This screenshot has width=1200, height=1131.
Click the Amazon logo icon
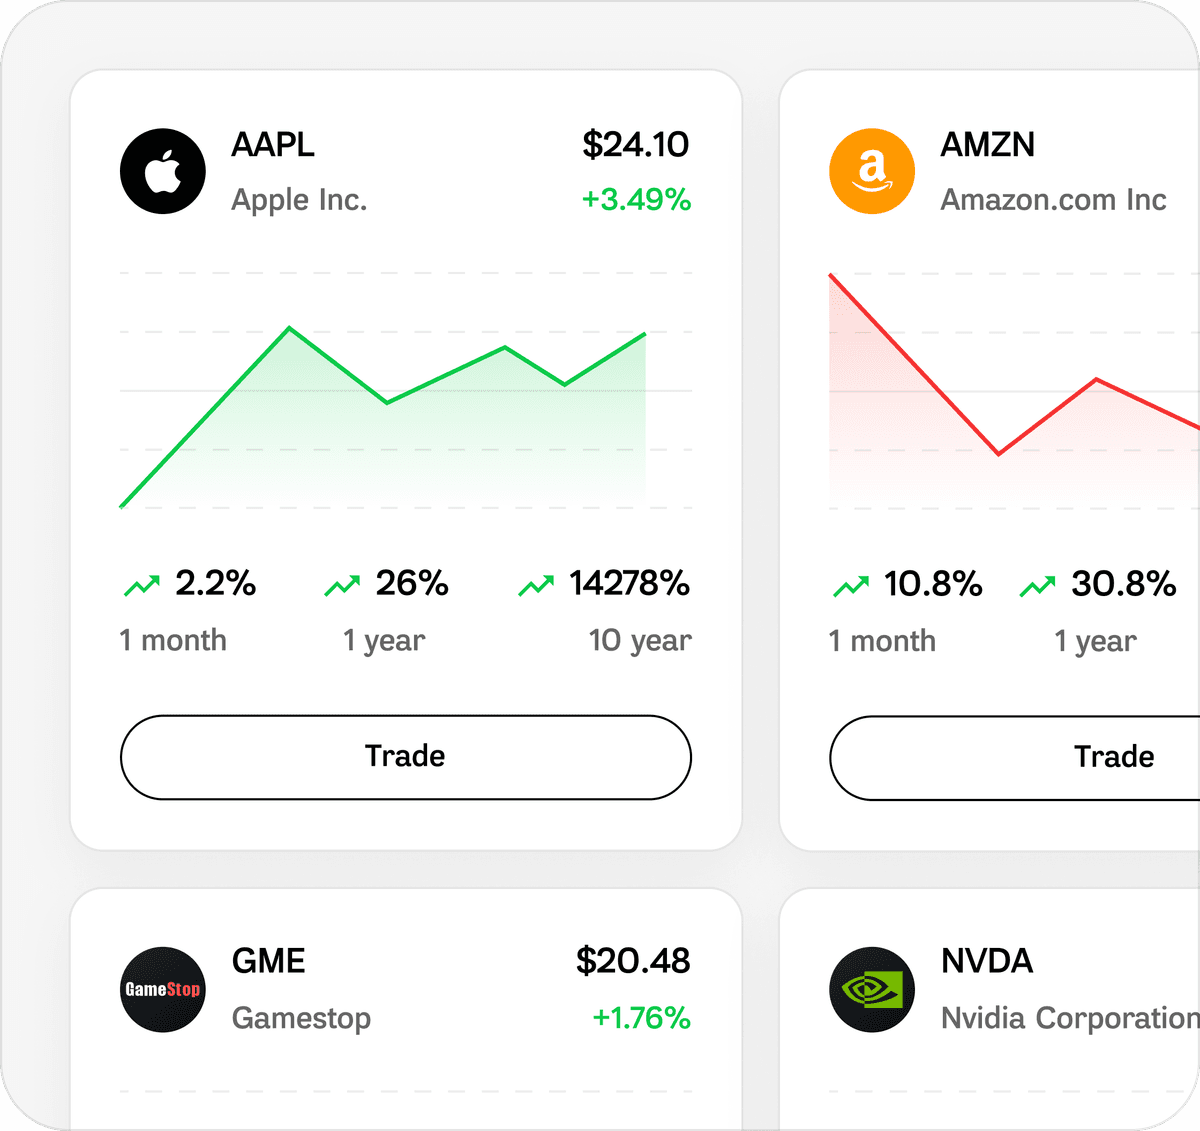click(871, 171)
